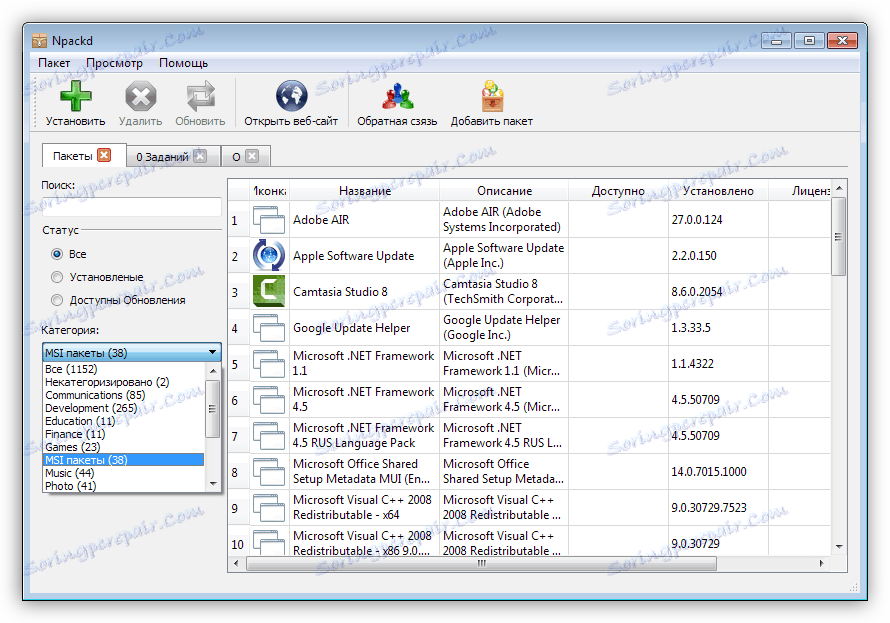Close the Пакеты tab with red X
890x623 pixels.
click(104, 155)
